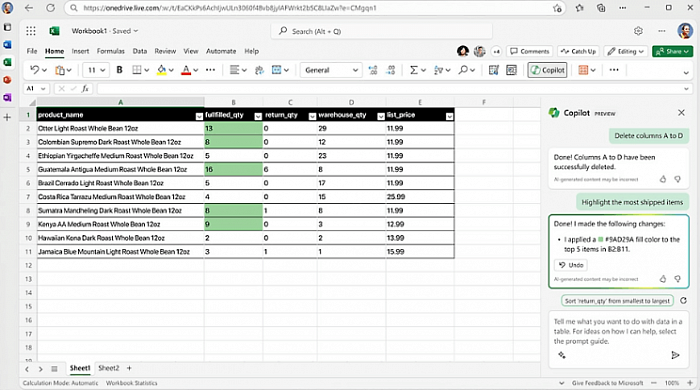The width and height of the screenshot is (700, 390).
Task: Switch to the Formulas ribbon tab
Action: click(x=111, y=51)
